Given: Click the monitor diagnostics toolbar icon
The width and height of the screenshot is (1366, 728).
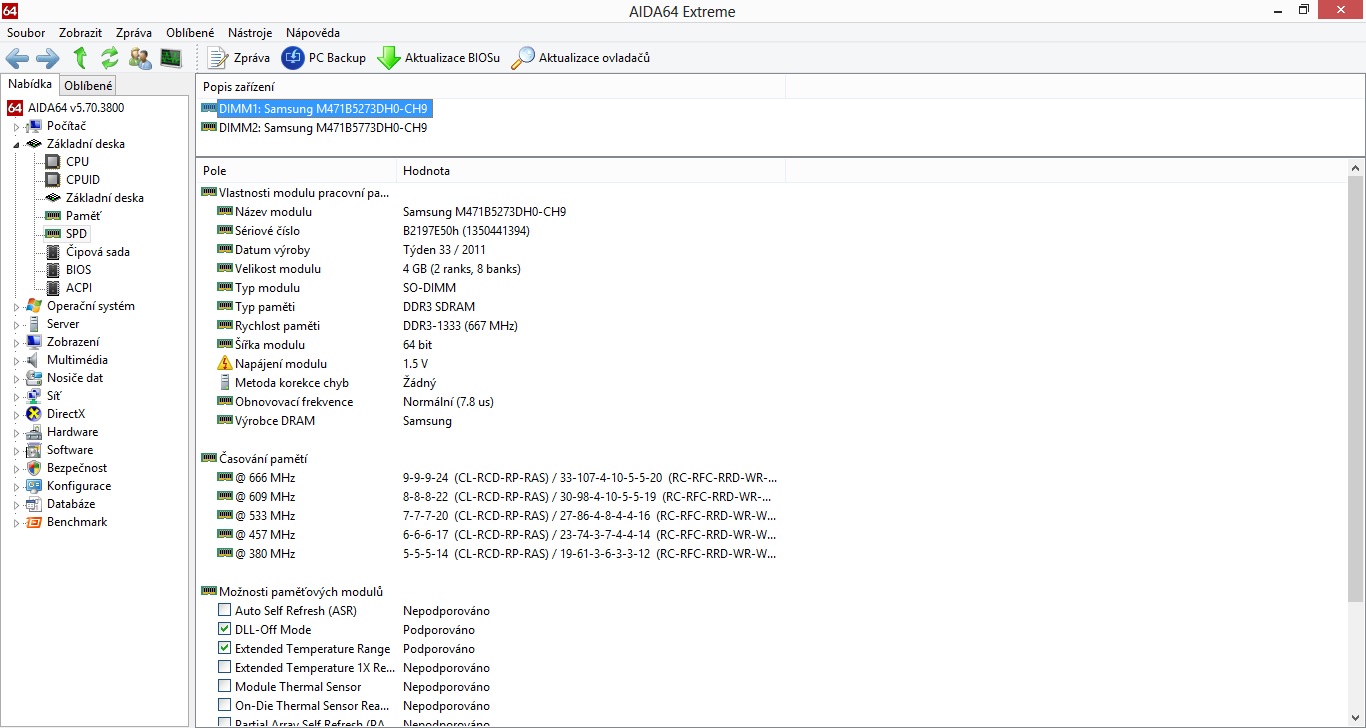Looking at the screenshot, I should click(x=171, y=58).
